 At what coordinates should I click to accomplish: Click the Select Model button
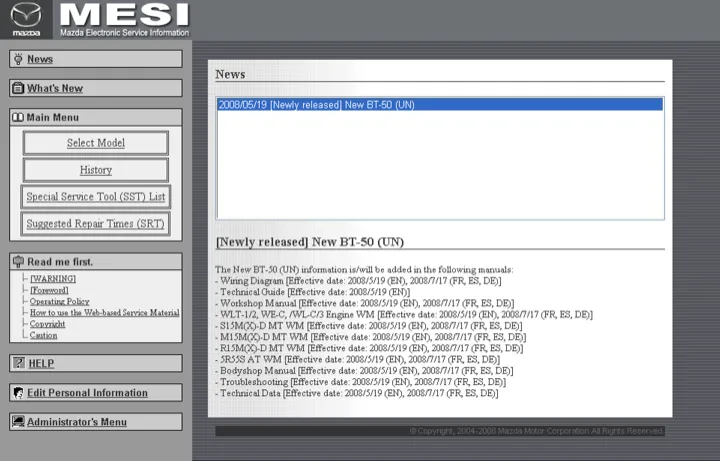click(x=96, y=143)
